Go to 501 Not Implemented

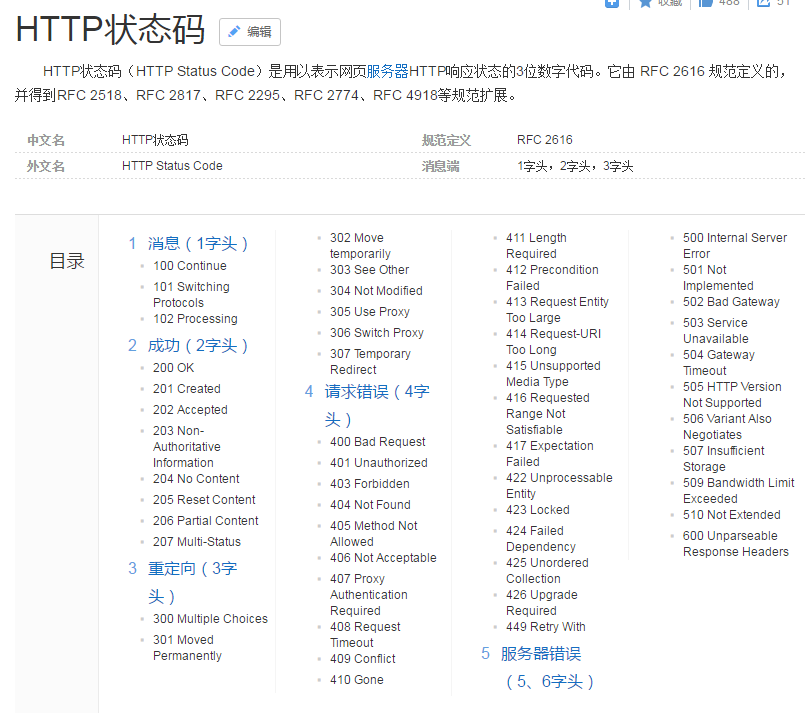[x=718, y=278]
